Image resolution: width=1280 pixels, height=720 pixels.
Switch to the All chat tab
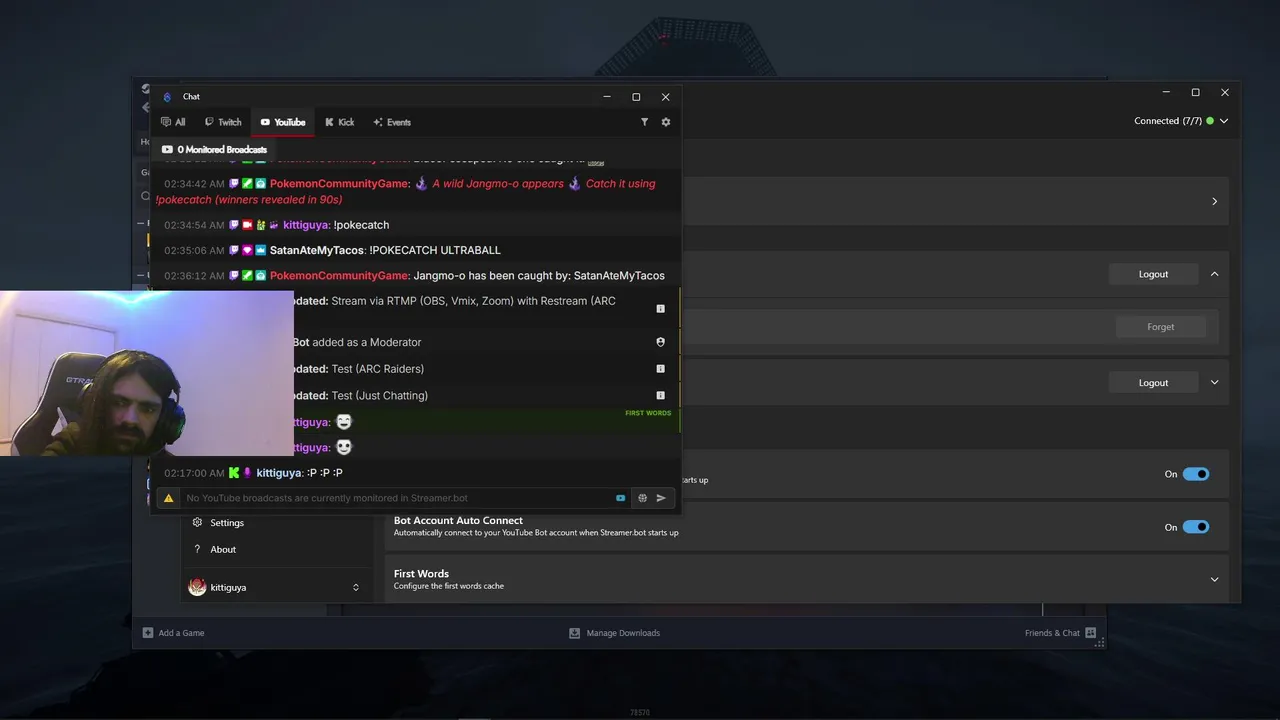tap(173, 122)
